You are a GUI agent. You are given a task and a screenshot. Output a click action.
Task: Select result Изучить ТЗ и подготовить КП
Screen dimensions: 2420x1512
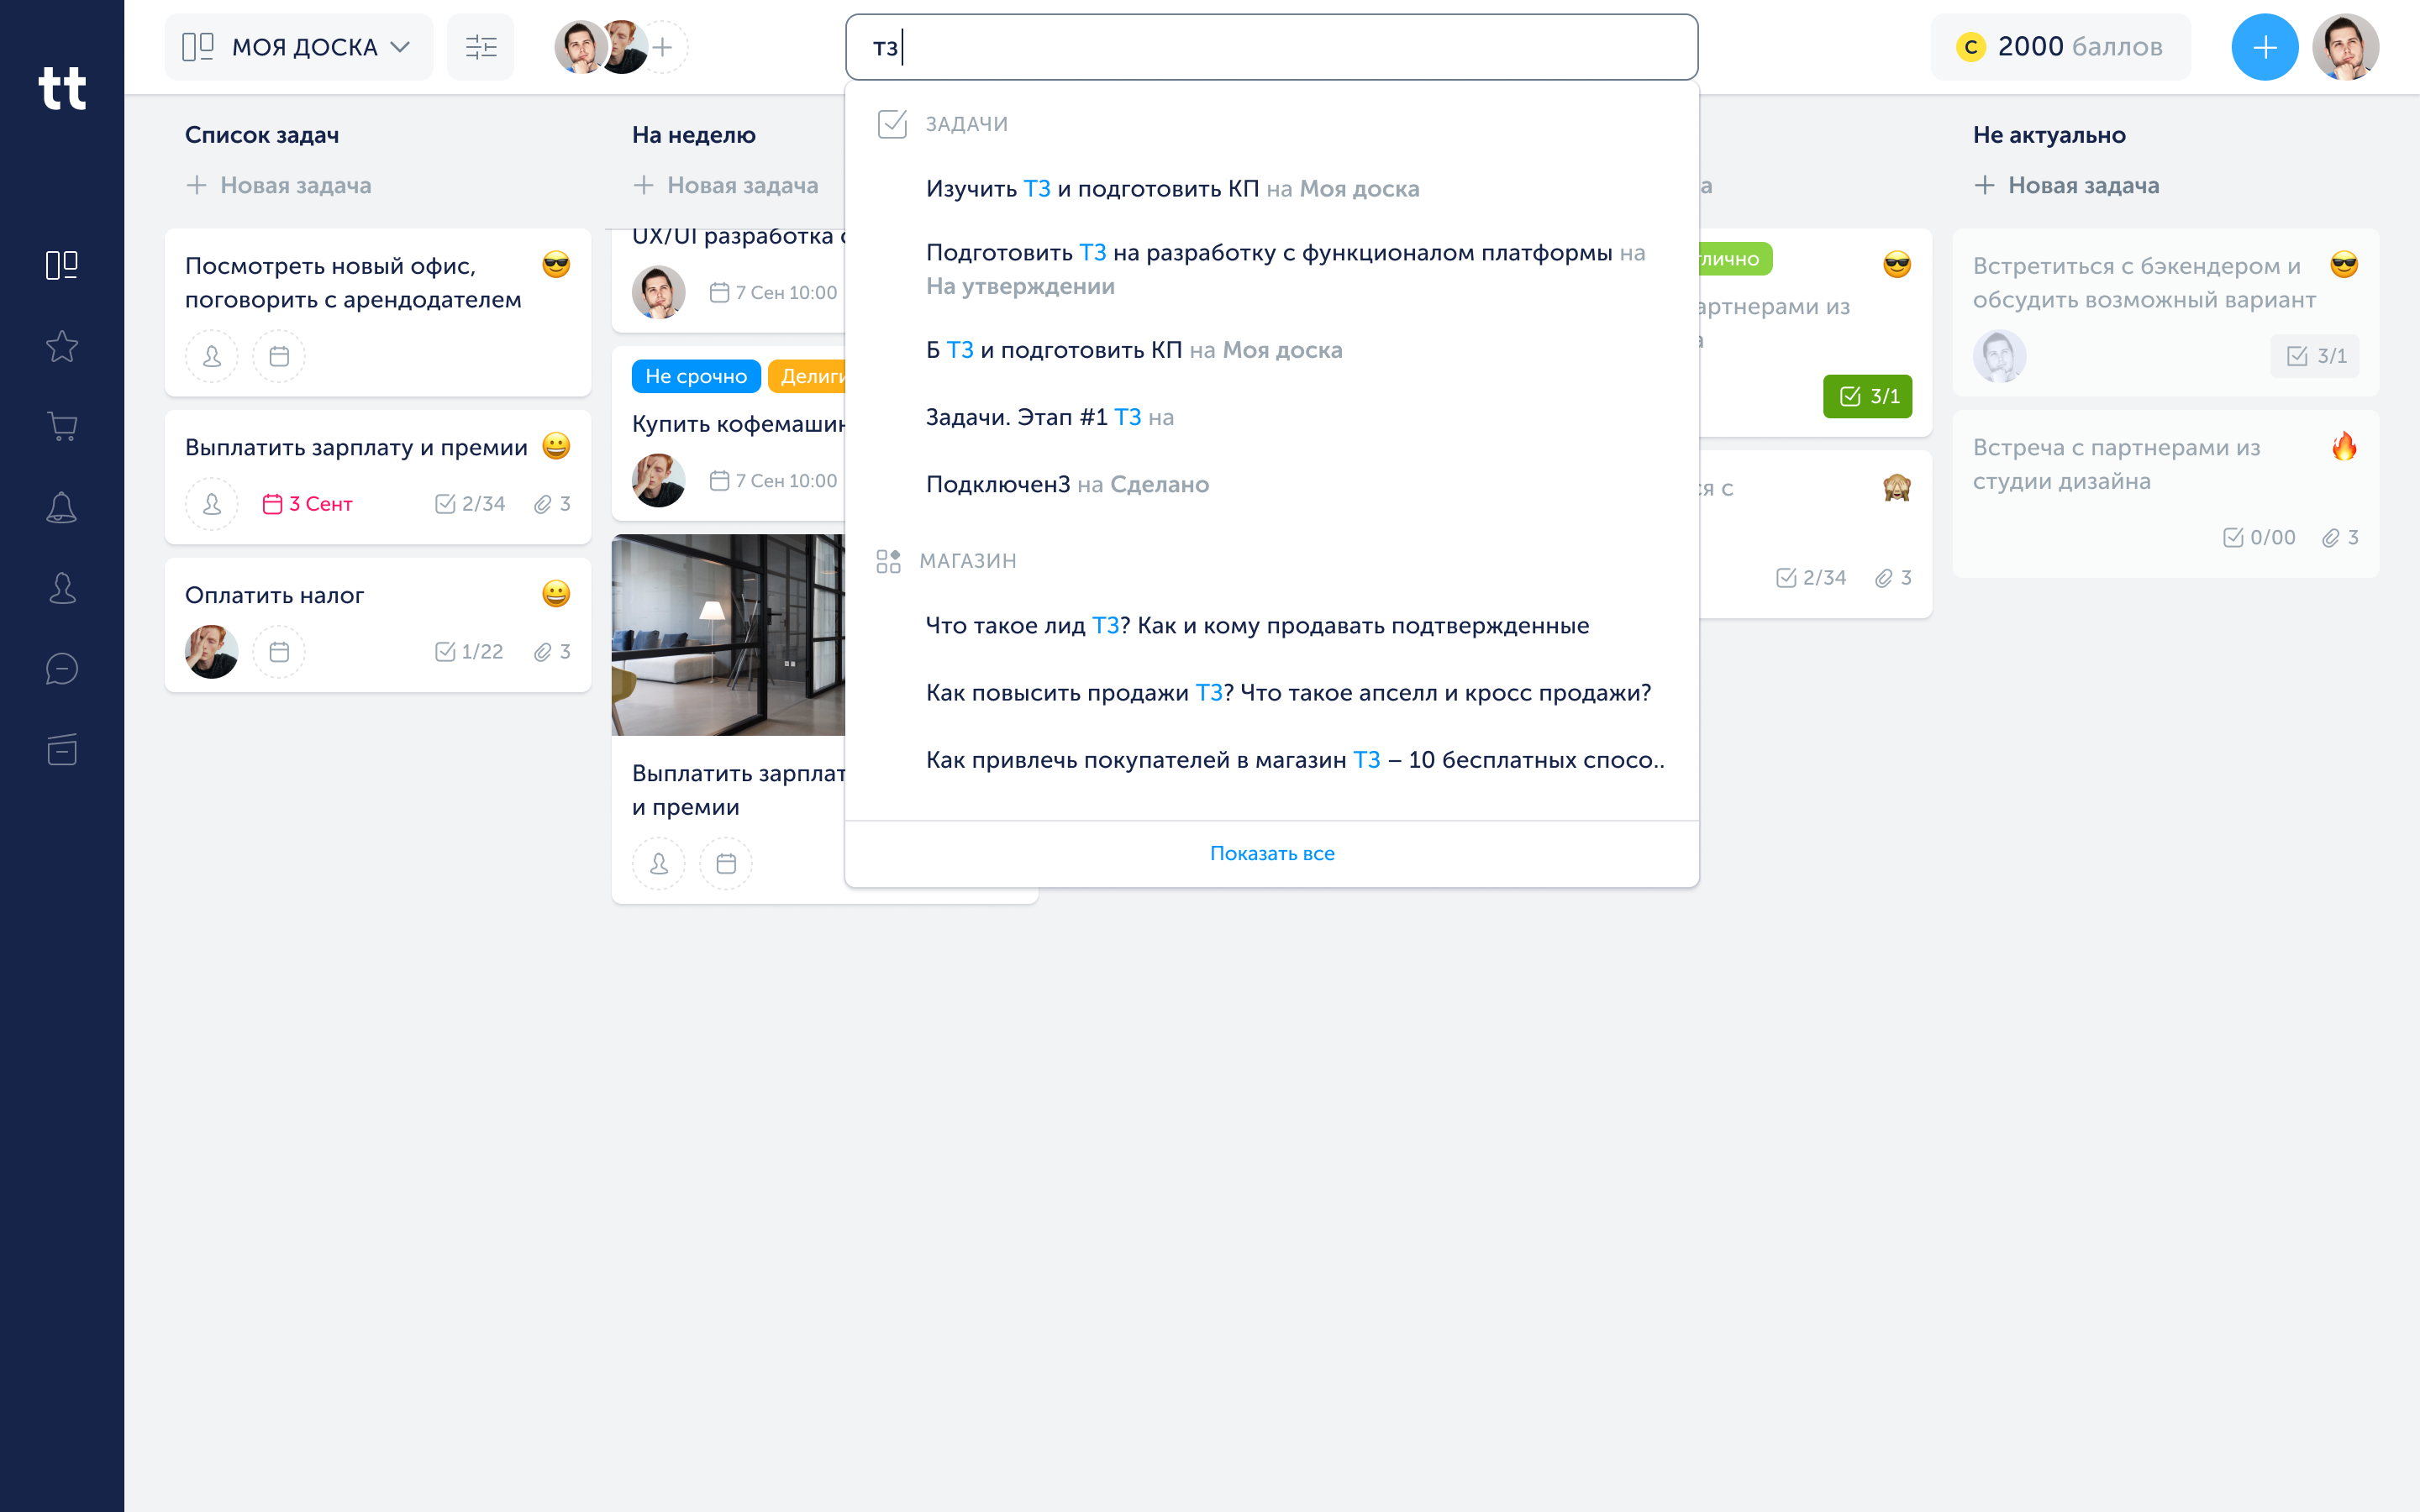(1172, 189)
